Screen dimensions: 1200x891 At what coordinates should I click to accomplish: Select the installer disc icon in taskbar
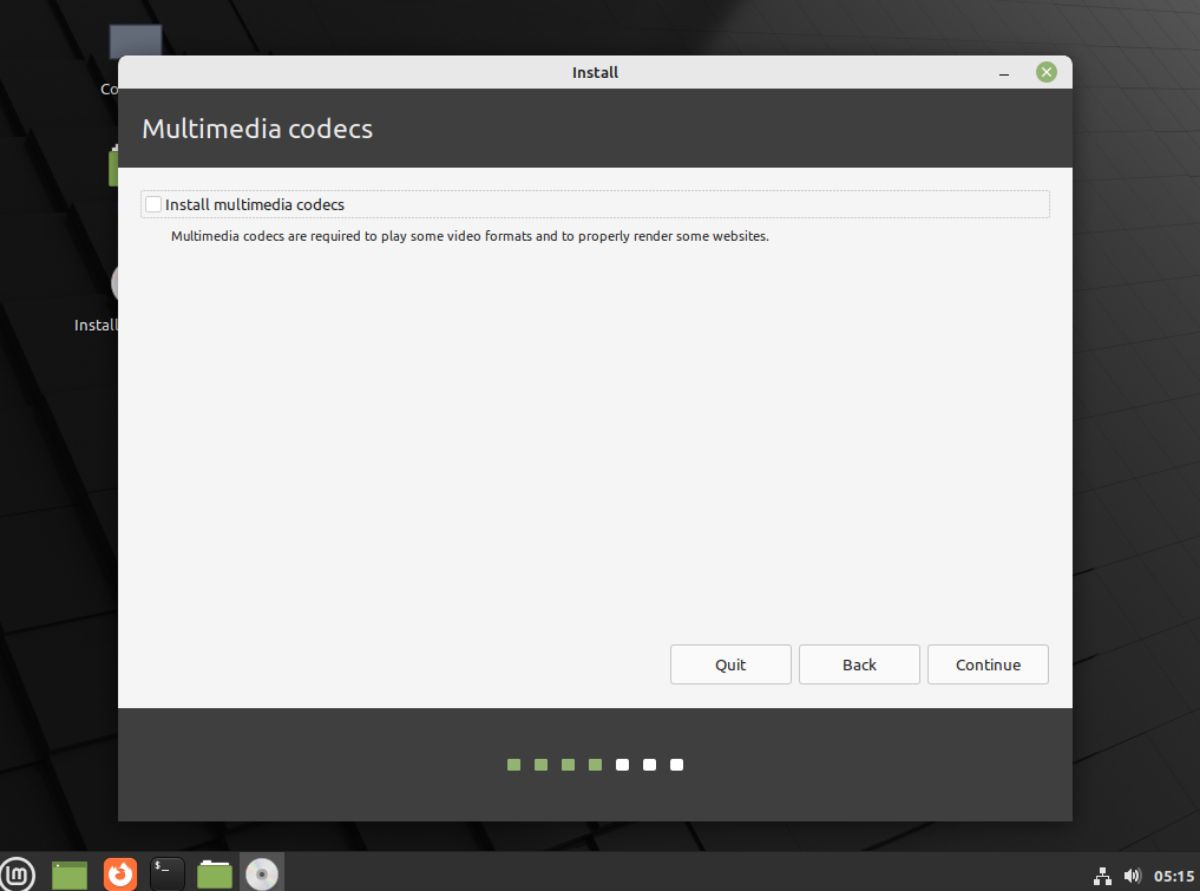point(262,872)
